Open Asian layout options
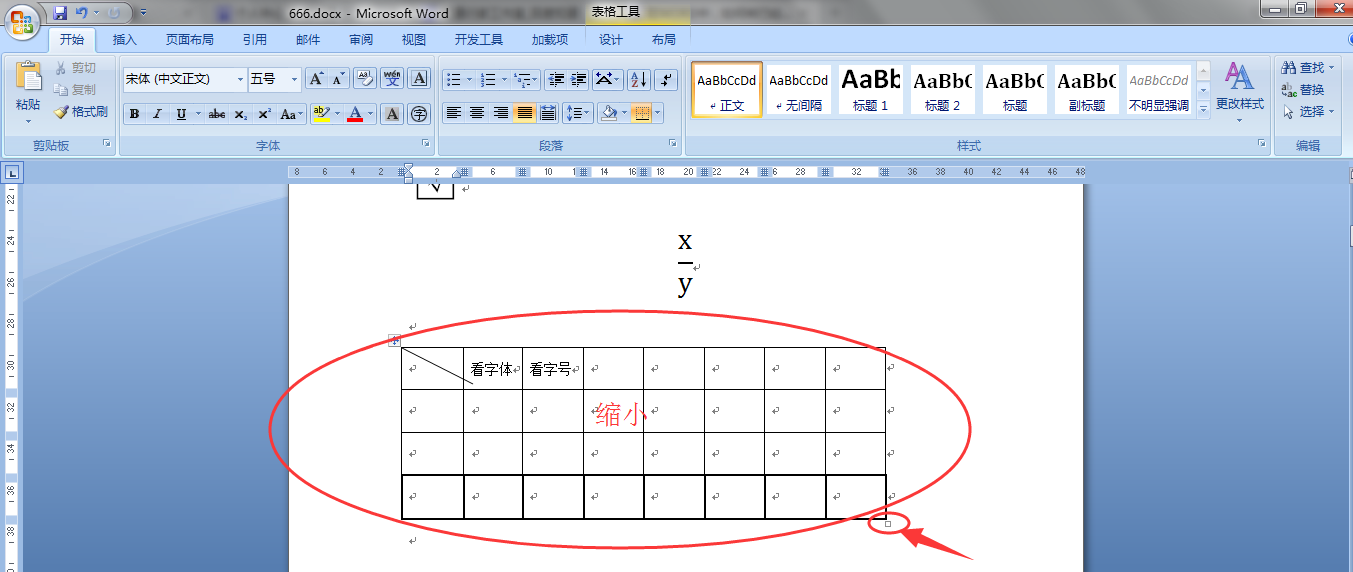The image size is (1353, 572). tap(607, 79)
